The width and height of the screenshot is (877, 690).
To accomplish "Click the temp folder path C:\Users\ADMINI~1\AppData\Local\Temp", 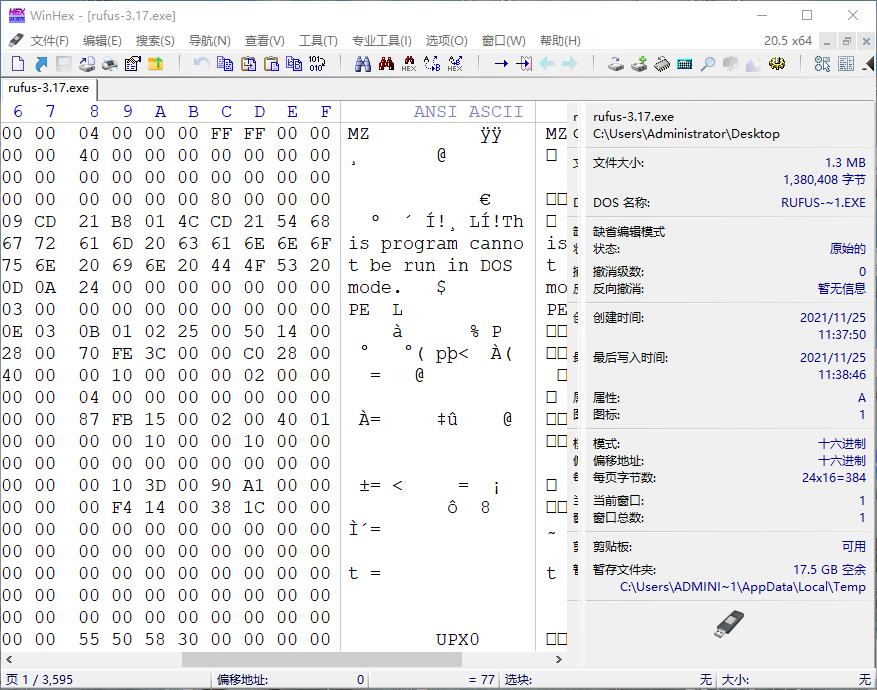I will 742,587.
